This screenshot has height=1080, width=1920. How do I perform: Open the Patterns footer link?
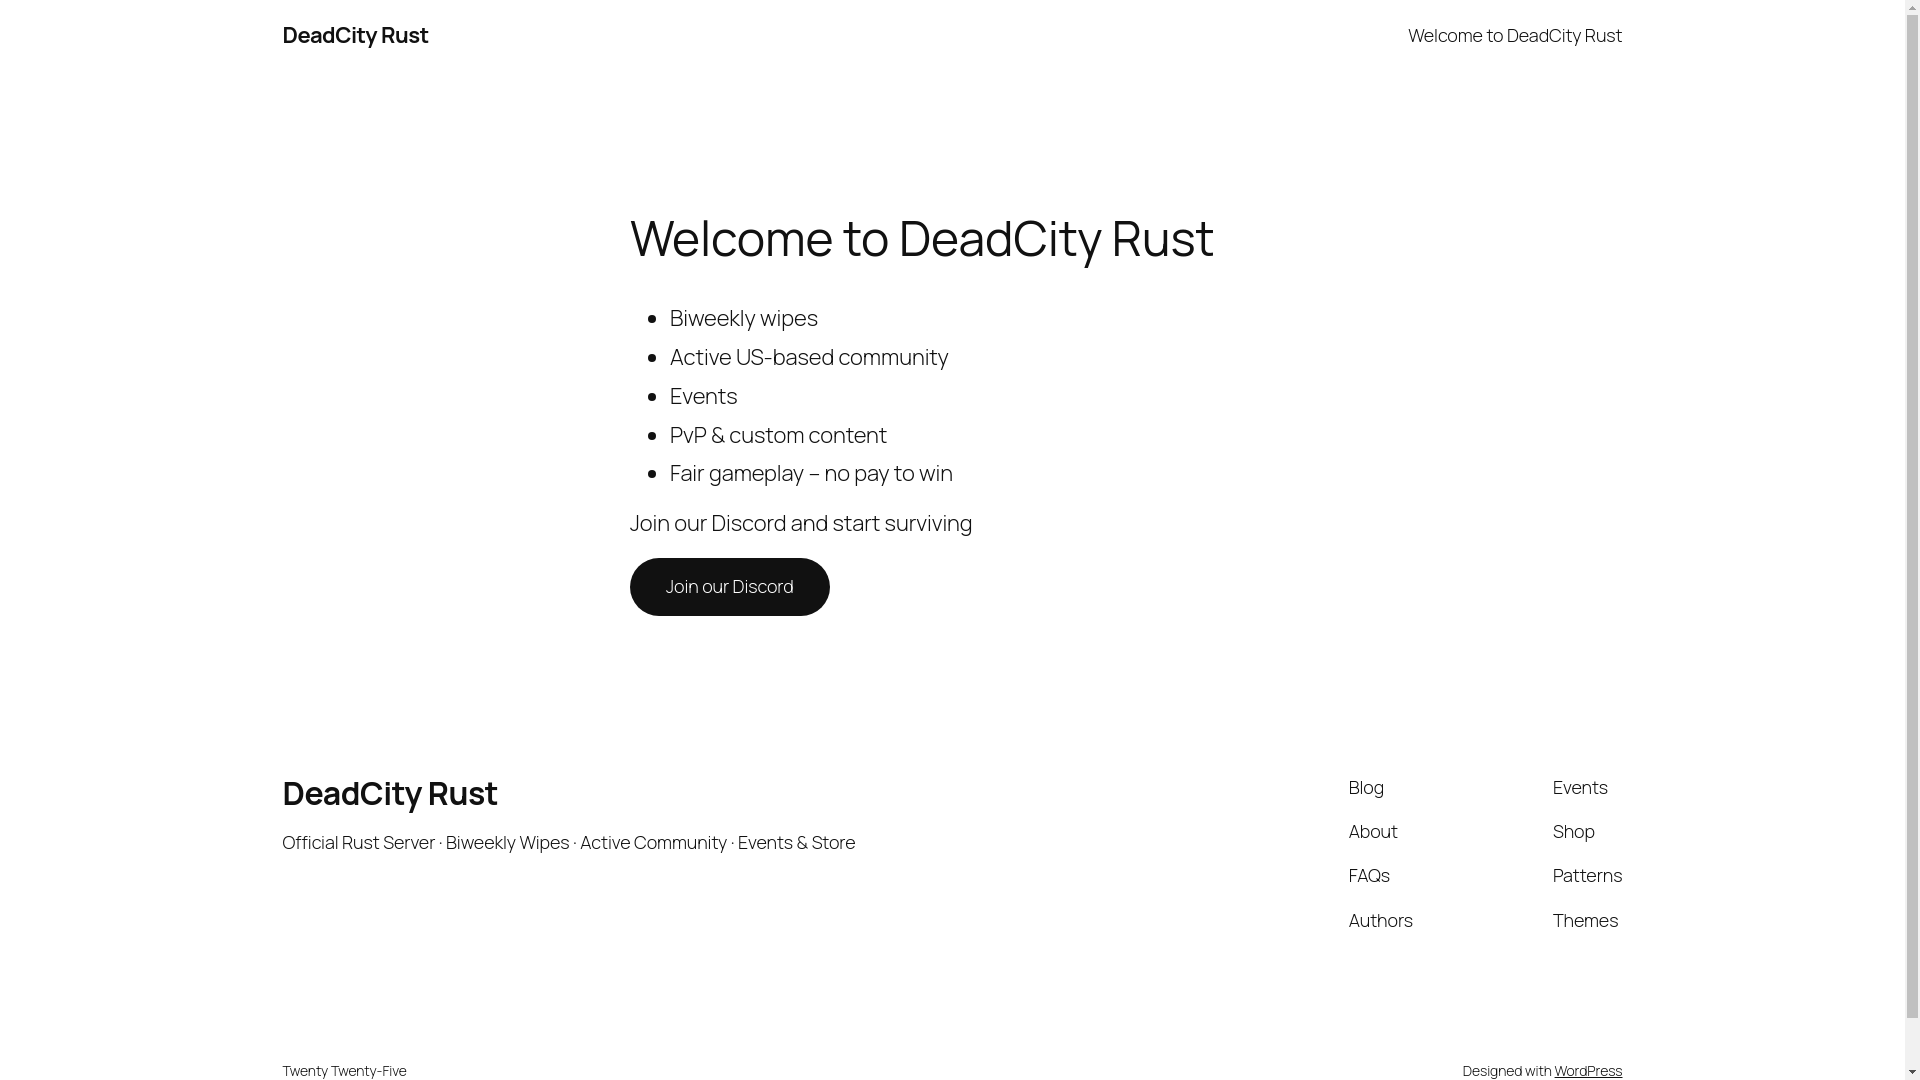[1587, 875]
